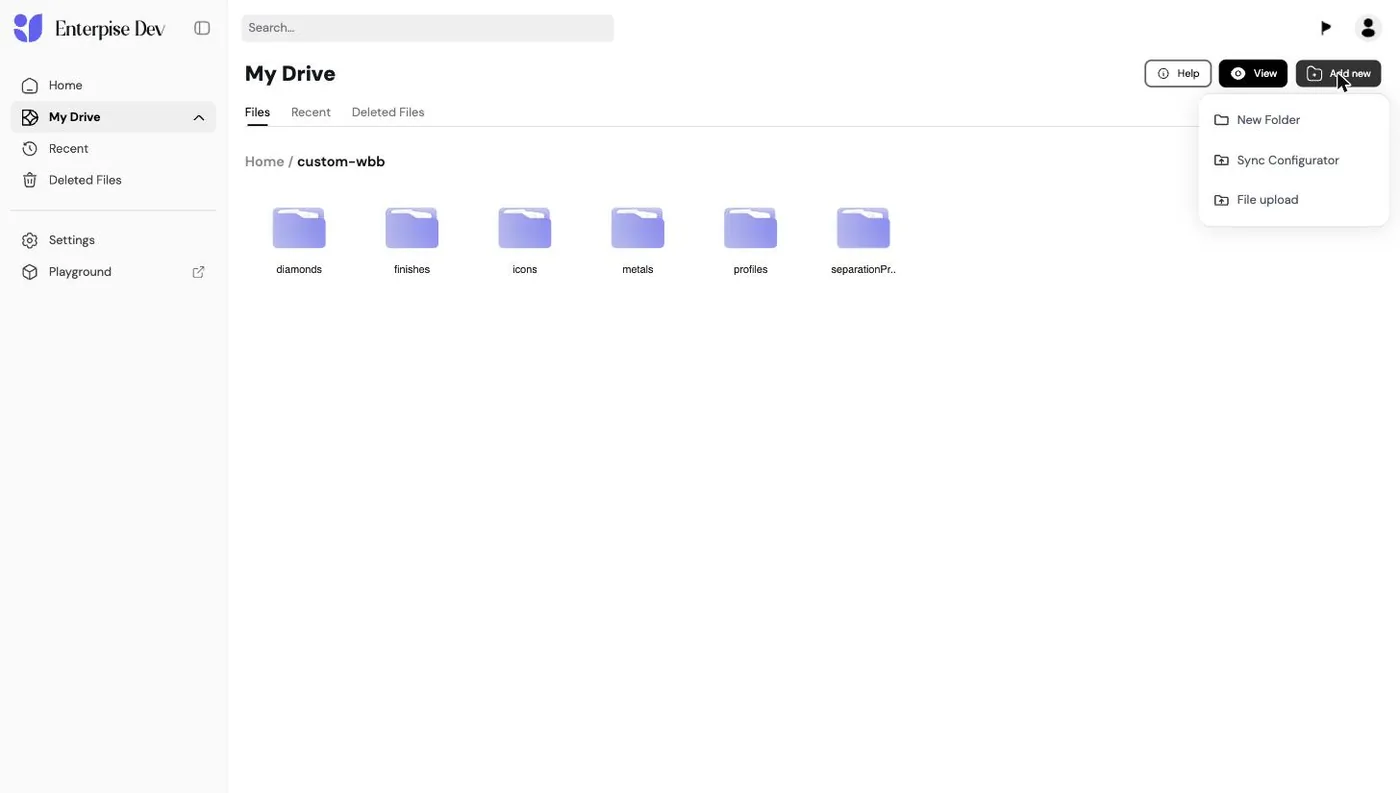Open the icons folder
The height and width of the screenshot is (793, 1400).
point(525,228)
